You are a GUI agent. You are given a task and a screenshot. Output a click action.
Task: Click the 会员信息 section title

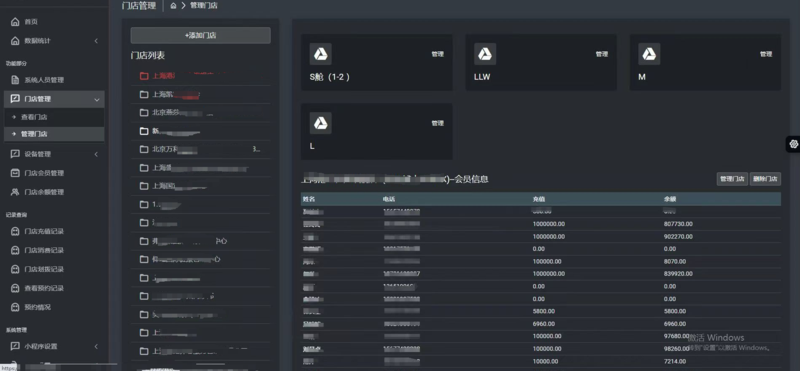(471, 180)
